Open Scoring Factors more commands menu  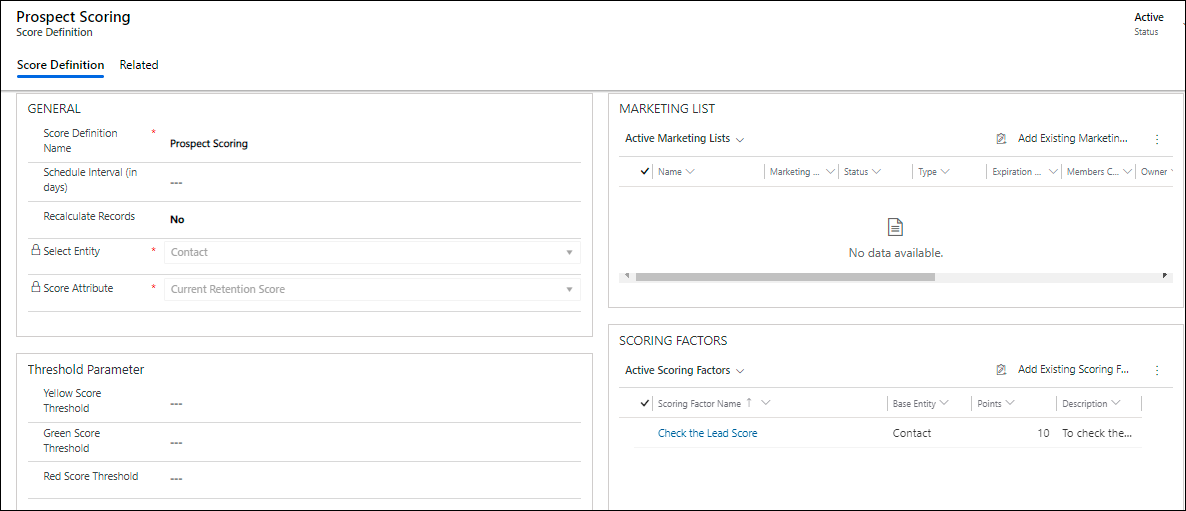coord(1157,370)
